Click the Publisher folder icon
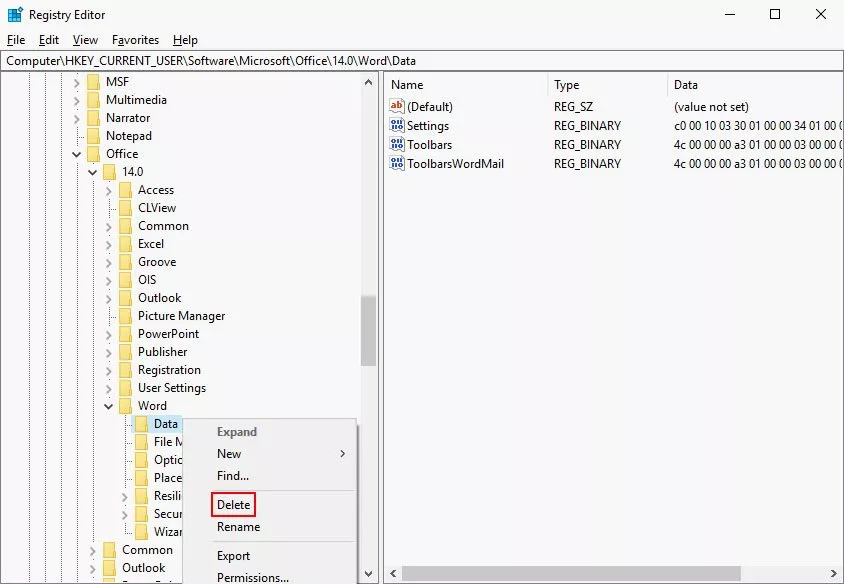Screen dimensions: 844x584 [125, 352]
